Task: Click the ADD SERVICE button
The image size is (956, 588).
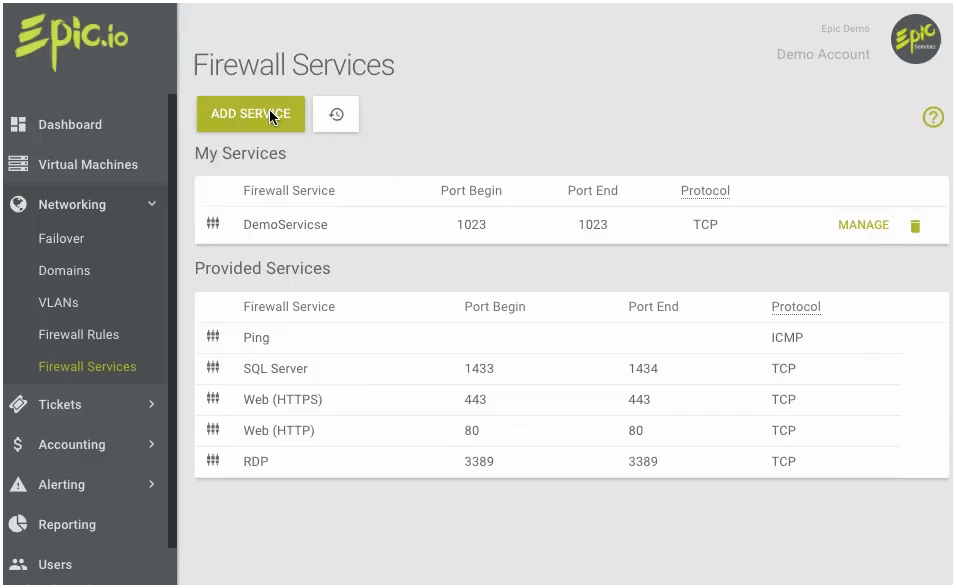Action: (250, 114)
